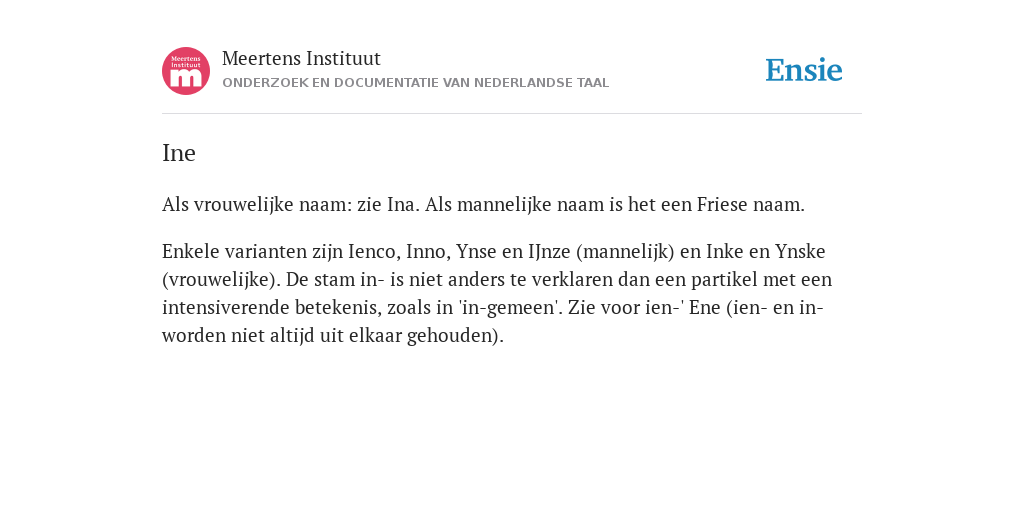The height and width of the screenshot is (512, 1024).
Task: Click the word Ina in first paragraph
Action: point(404,204)
